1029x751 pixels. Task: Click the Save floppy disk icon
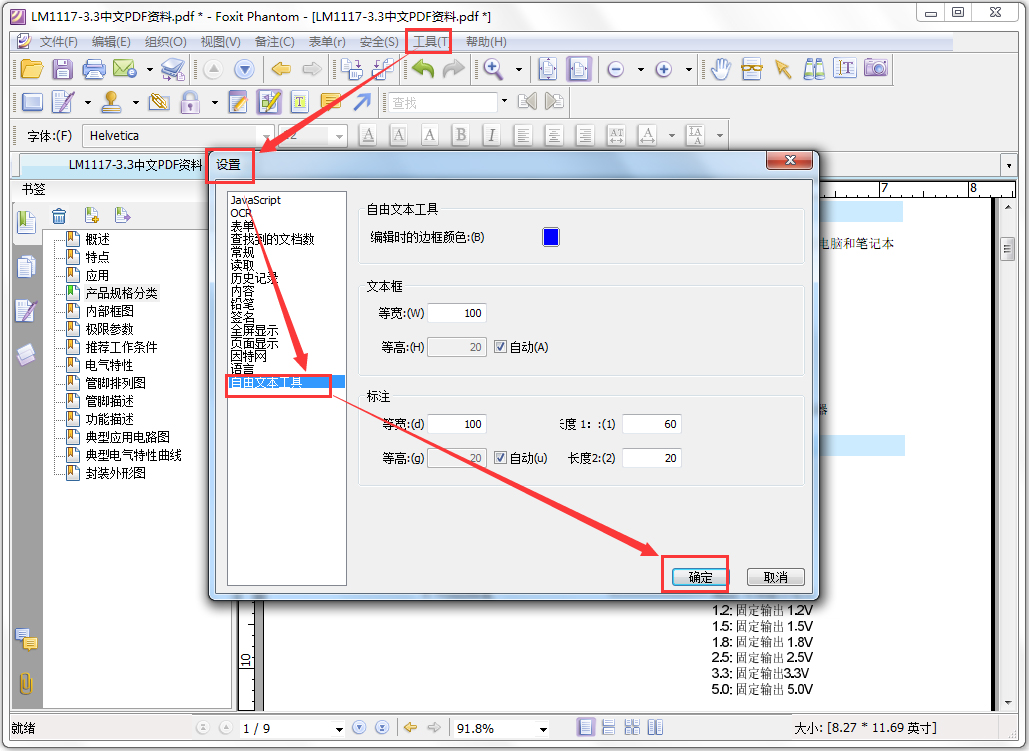62,69
